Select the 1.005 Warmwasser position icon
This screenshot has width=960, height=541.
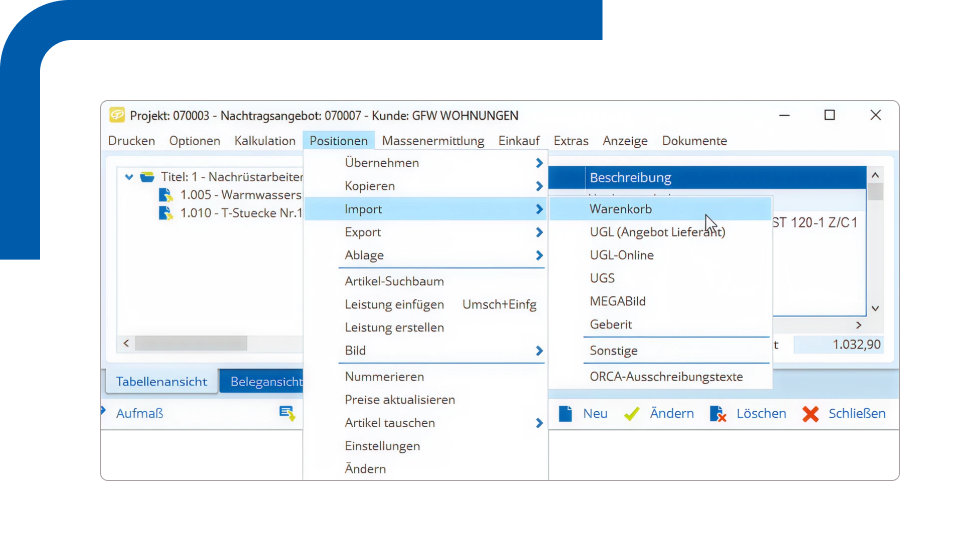click(166, 195)
